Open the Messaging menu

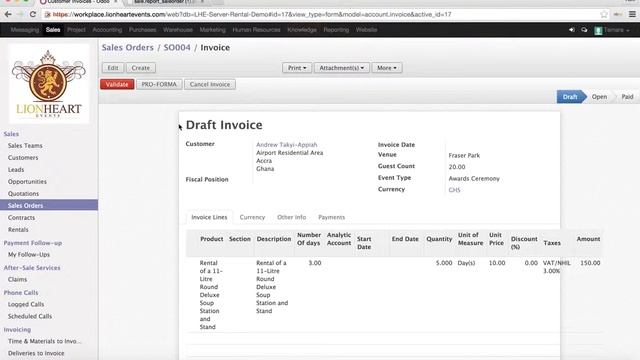click(25, 30)
